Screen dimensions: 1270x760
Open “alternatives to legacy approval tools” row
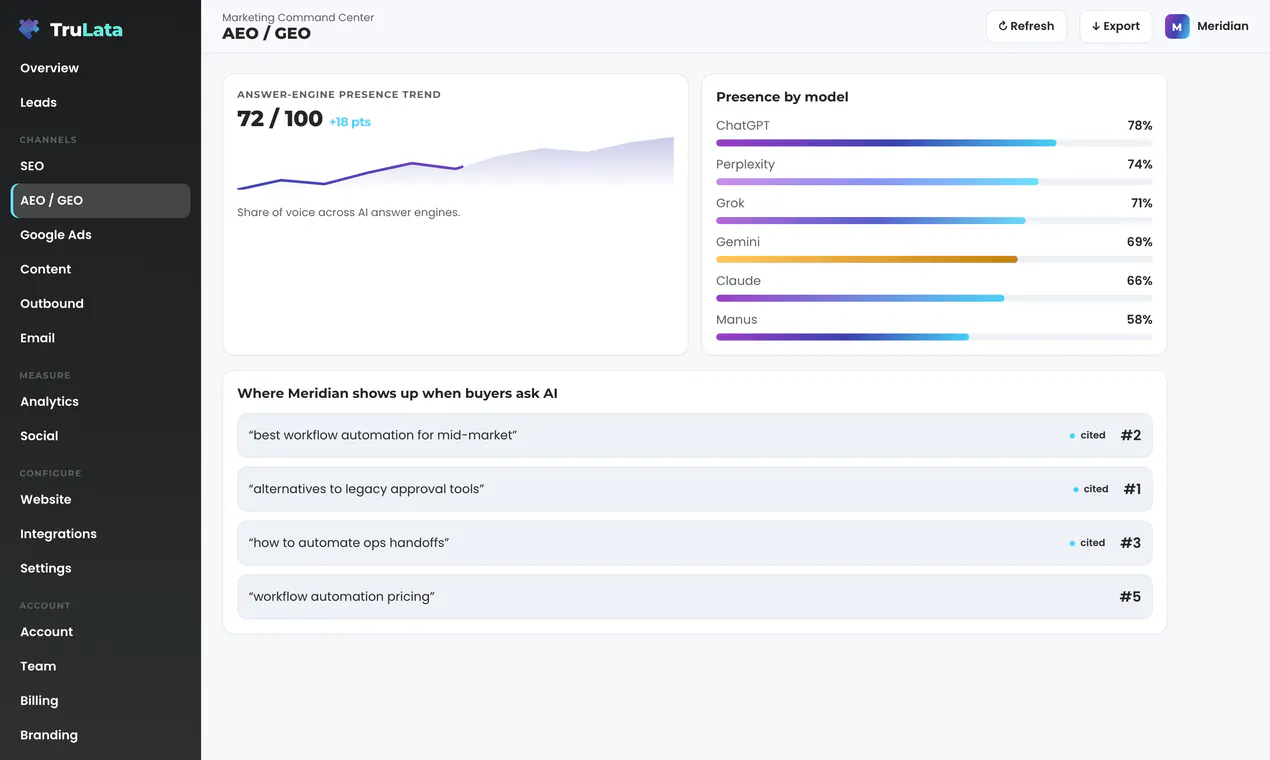[694, 489]
